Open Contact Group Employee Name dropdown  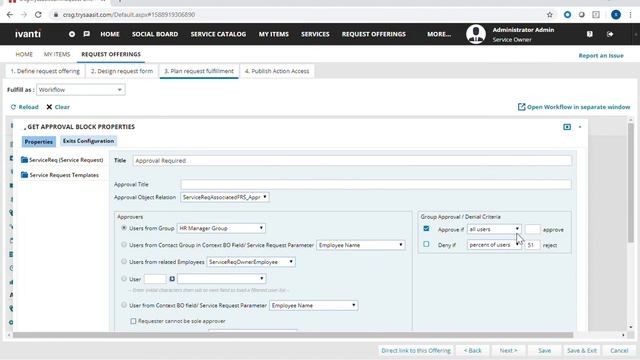click(361, 245)
